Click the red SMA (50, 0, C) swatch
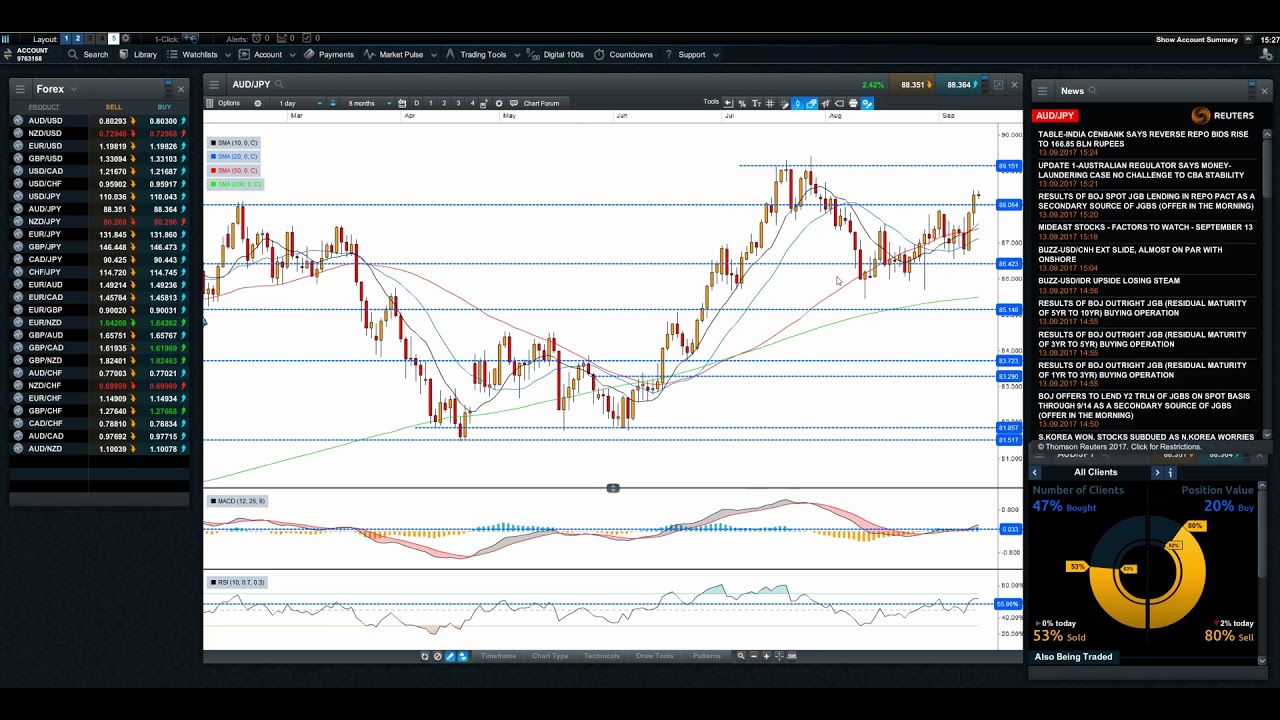This screenshot has height=720, width=1280. pyautogui.click(x=213, y=171)
